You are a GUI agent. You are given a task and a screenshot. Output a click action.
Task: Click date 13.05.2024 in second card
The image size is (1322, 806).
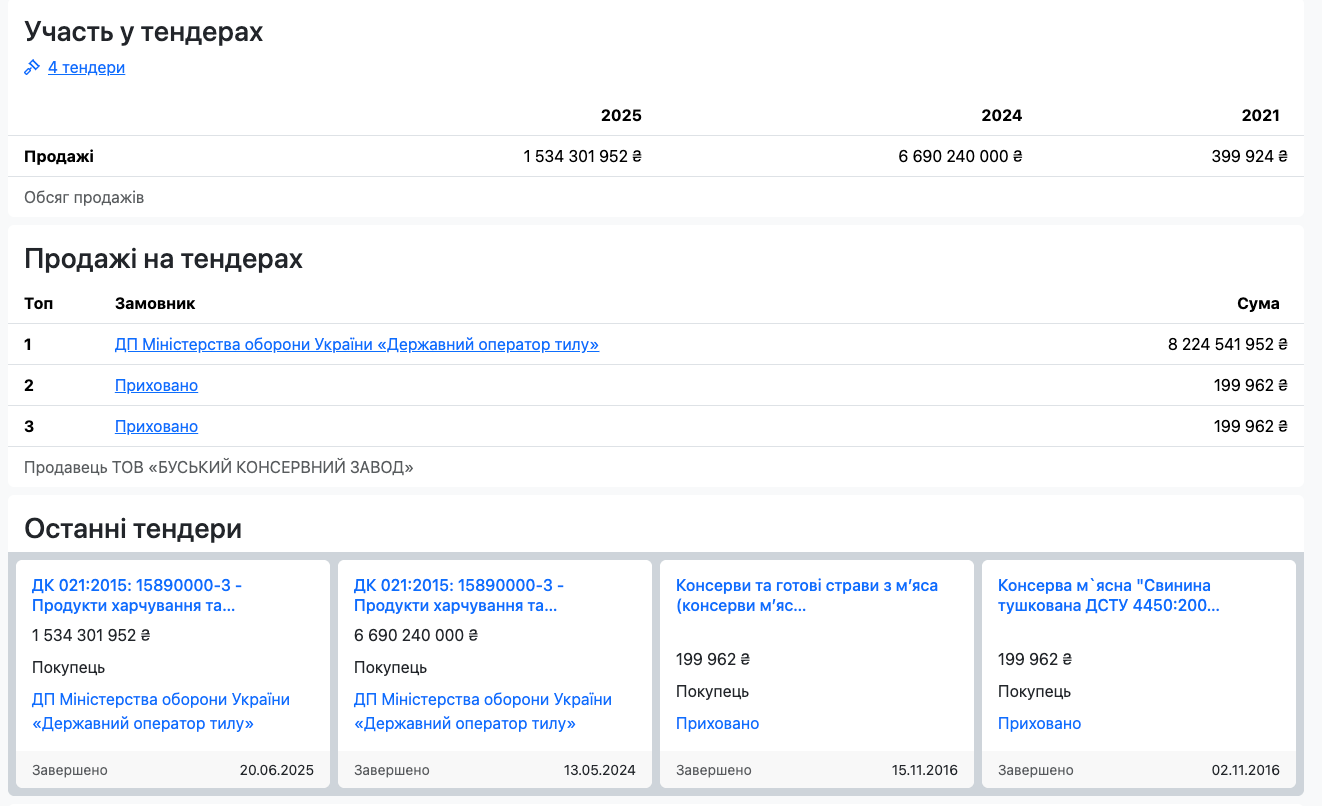tap(599, 770)
